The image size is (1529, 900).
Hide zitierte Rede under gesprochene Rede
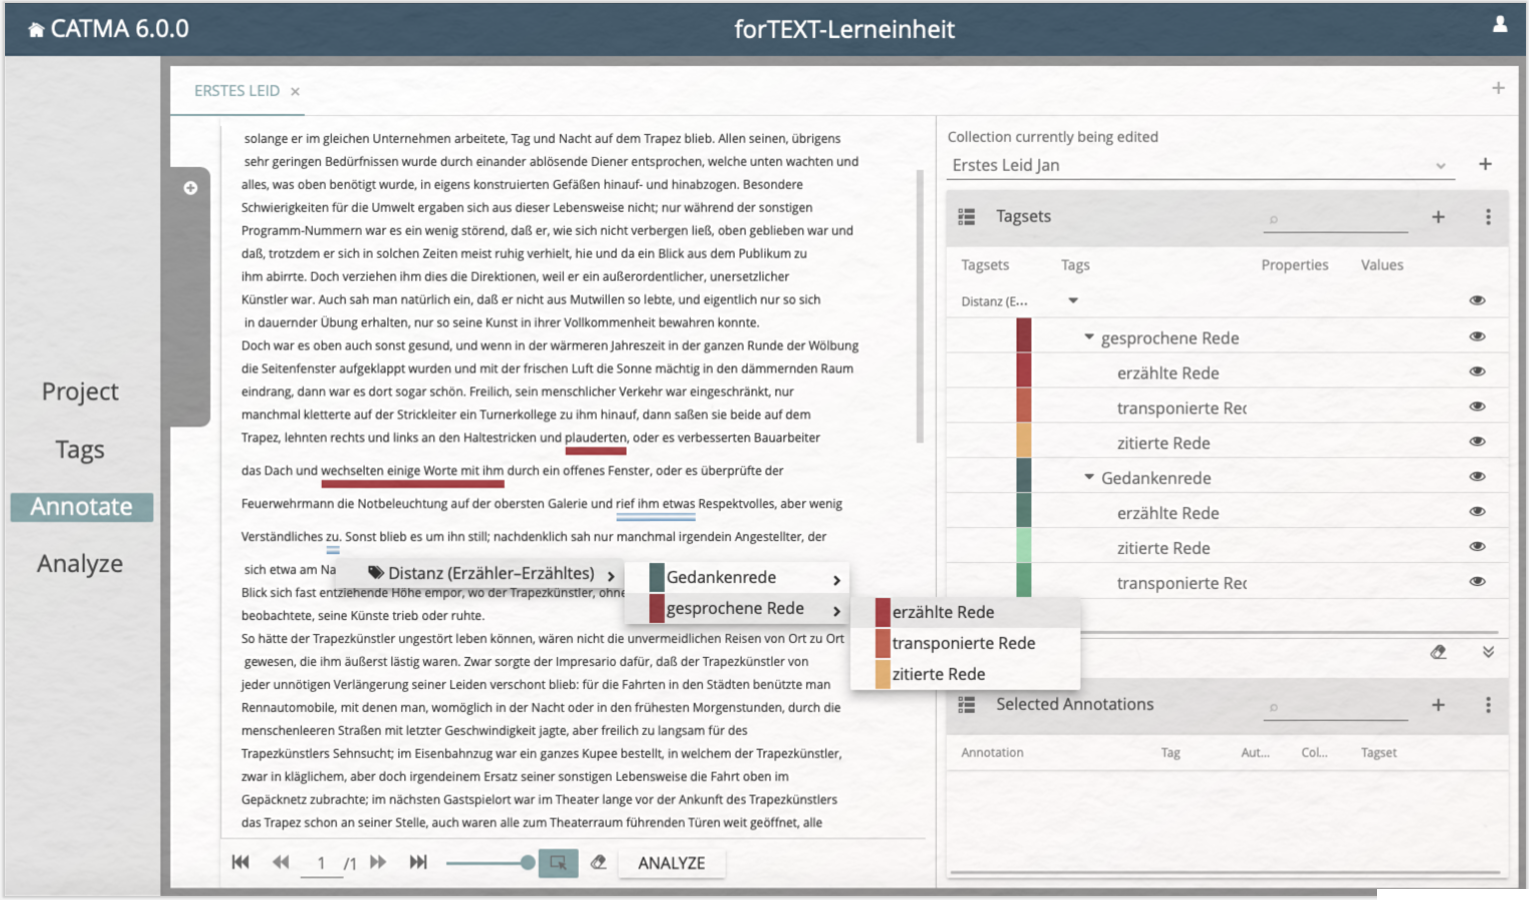1477,441
